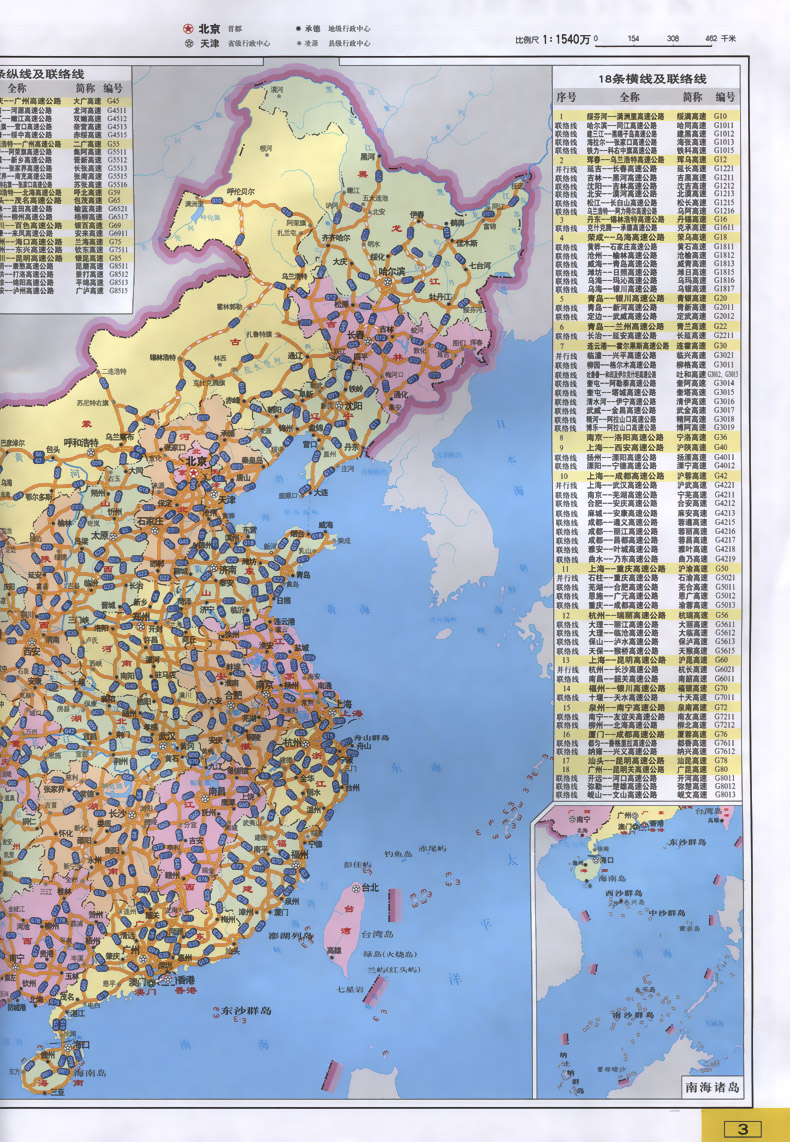
Task: Click the 高雄 city label on Taiwan
Action: (x=334, y=950)
